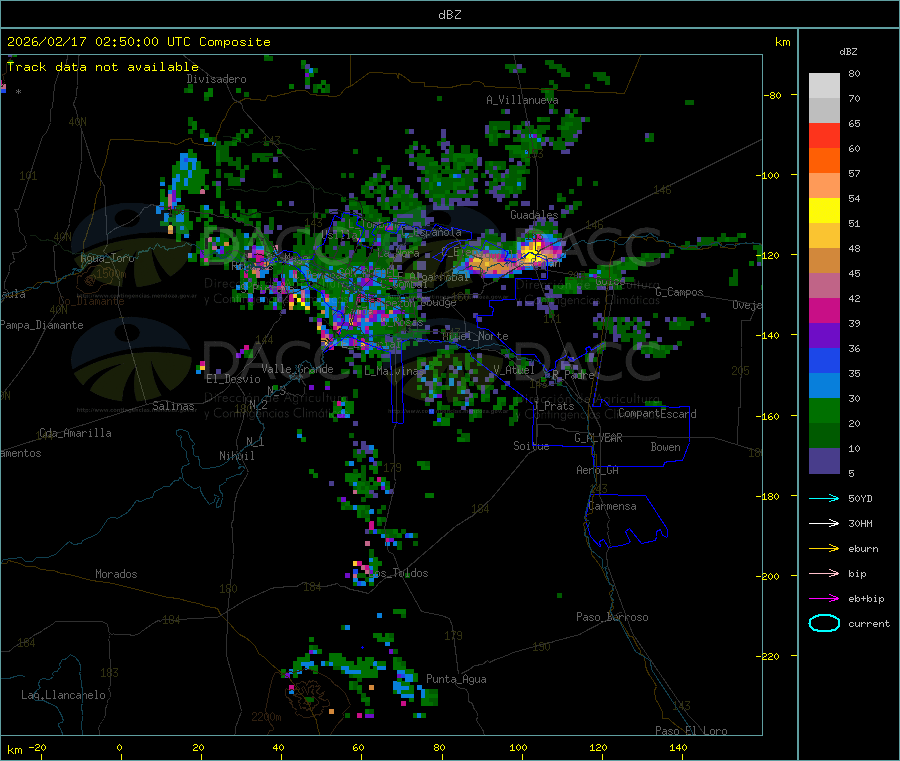The height and width of the screenshot is (761, 900).
Task: Click the Aero_GA map label
Action: 598,470
